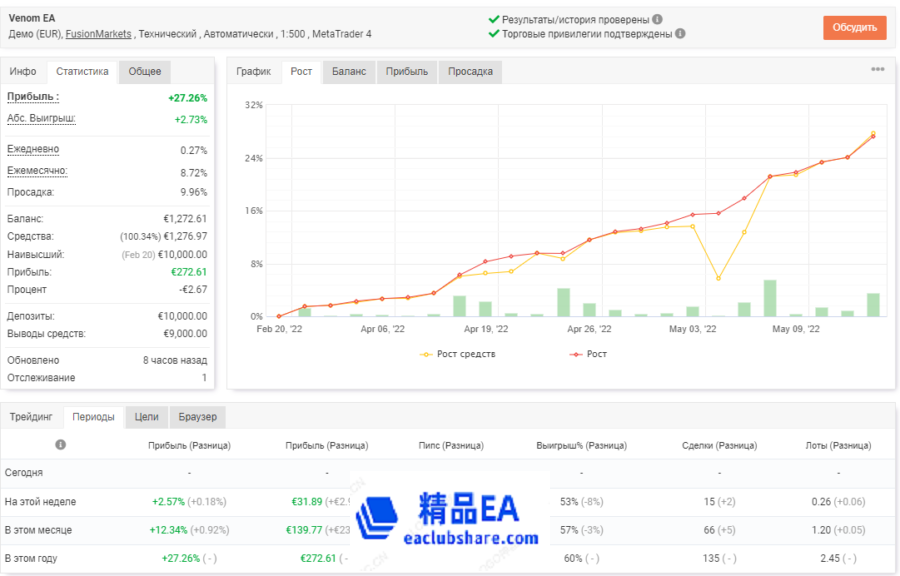The width and height of the screenshot is (900, 576).
Task: Click info icon beside Торговые привилегии подтверждены
Action: pyautogui.click(x=680, y=33)
